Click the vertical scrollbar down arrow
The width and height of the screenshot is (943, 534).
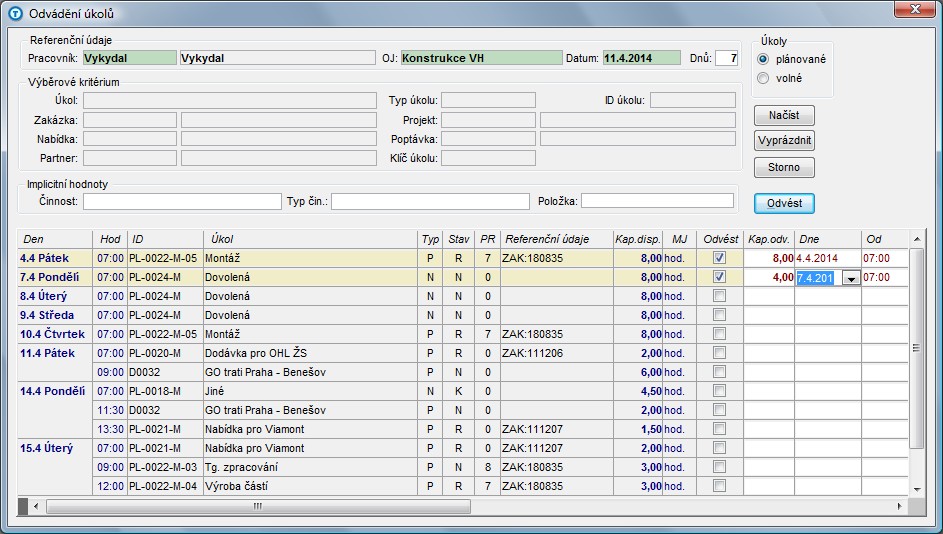tap(917, 489)
